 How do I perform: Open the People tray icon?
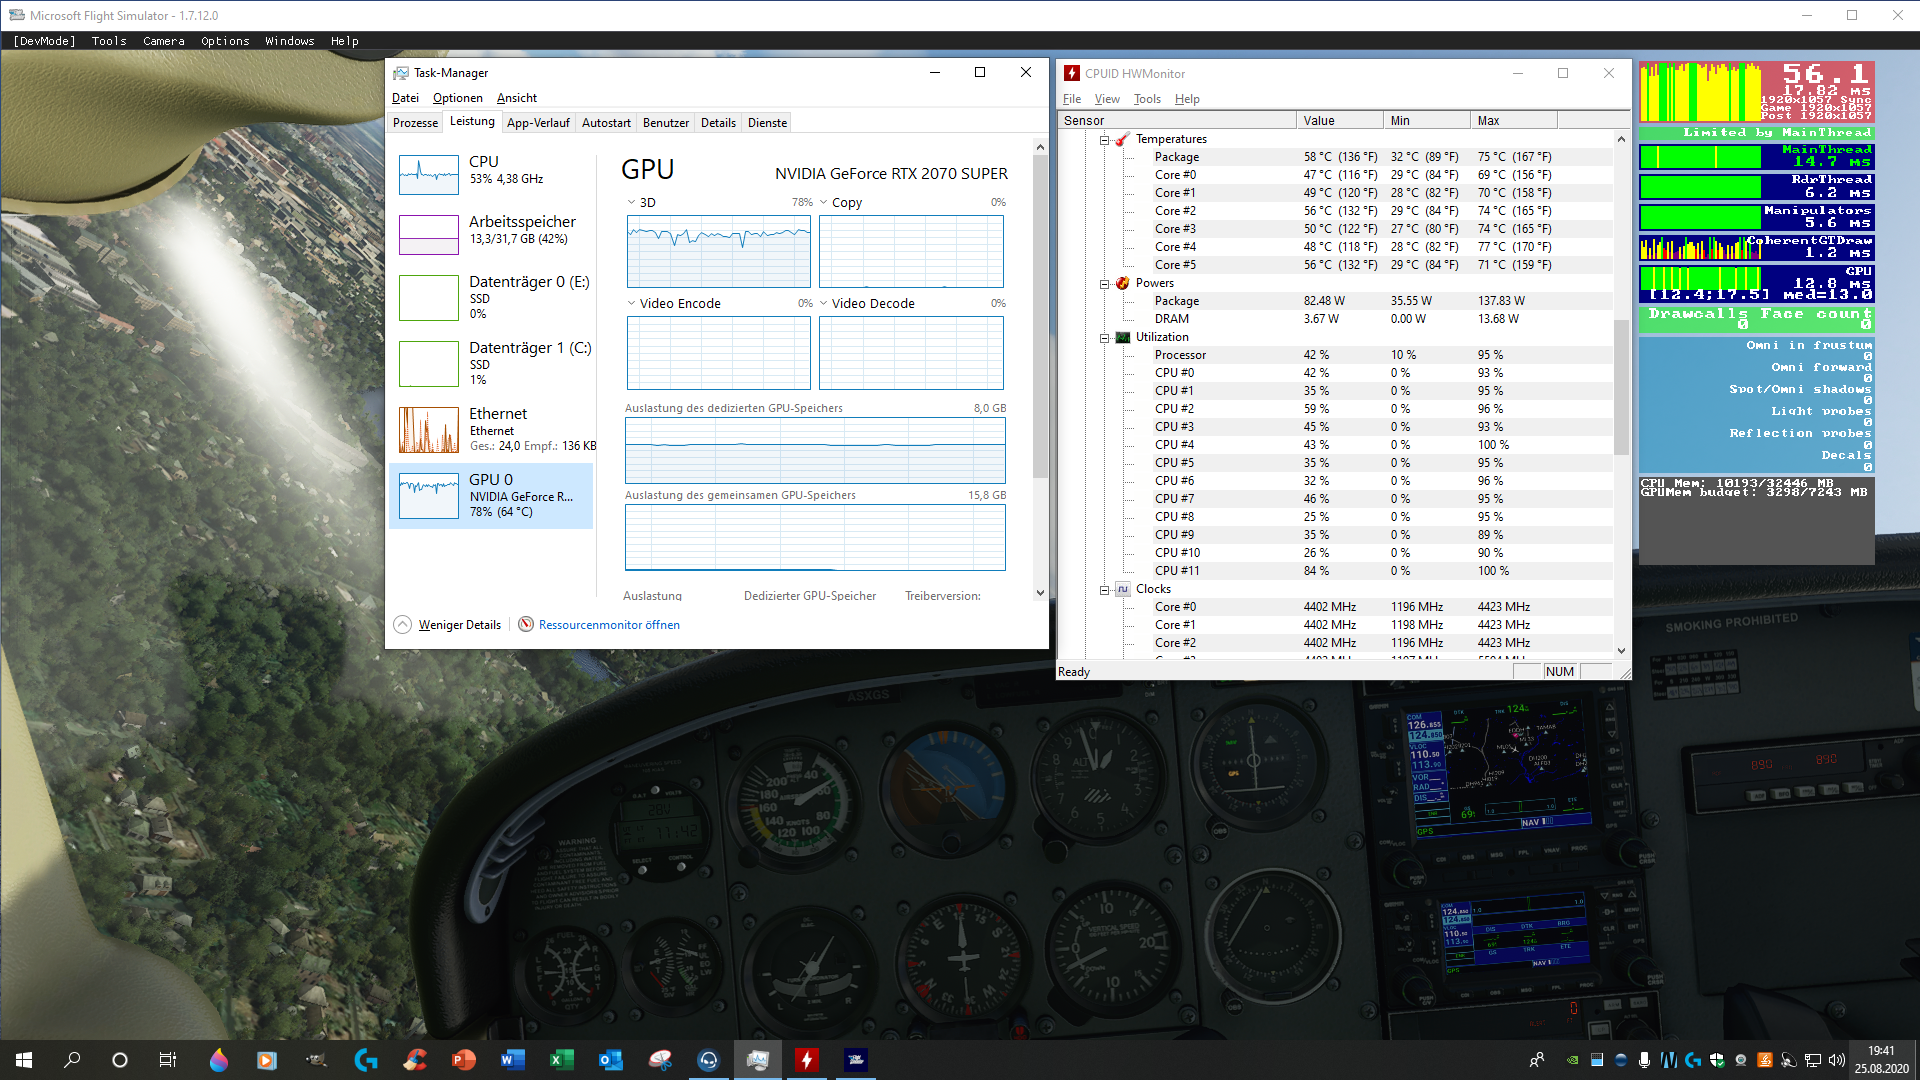1536,1060
